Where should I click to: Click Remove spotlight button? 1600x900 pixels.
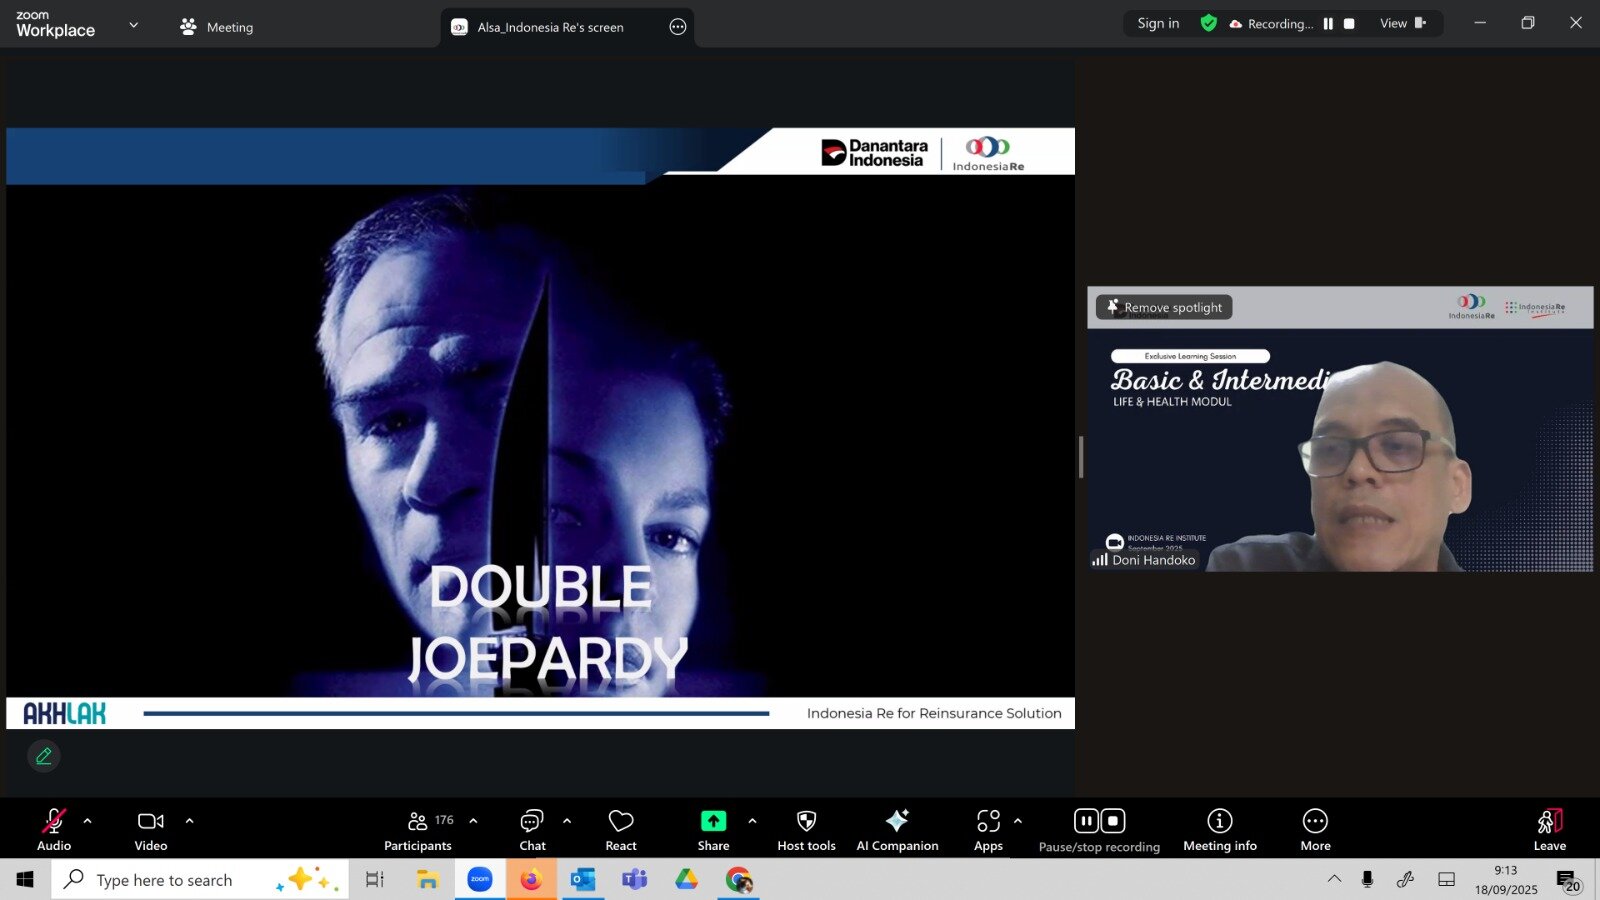1164,307
